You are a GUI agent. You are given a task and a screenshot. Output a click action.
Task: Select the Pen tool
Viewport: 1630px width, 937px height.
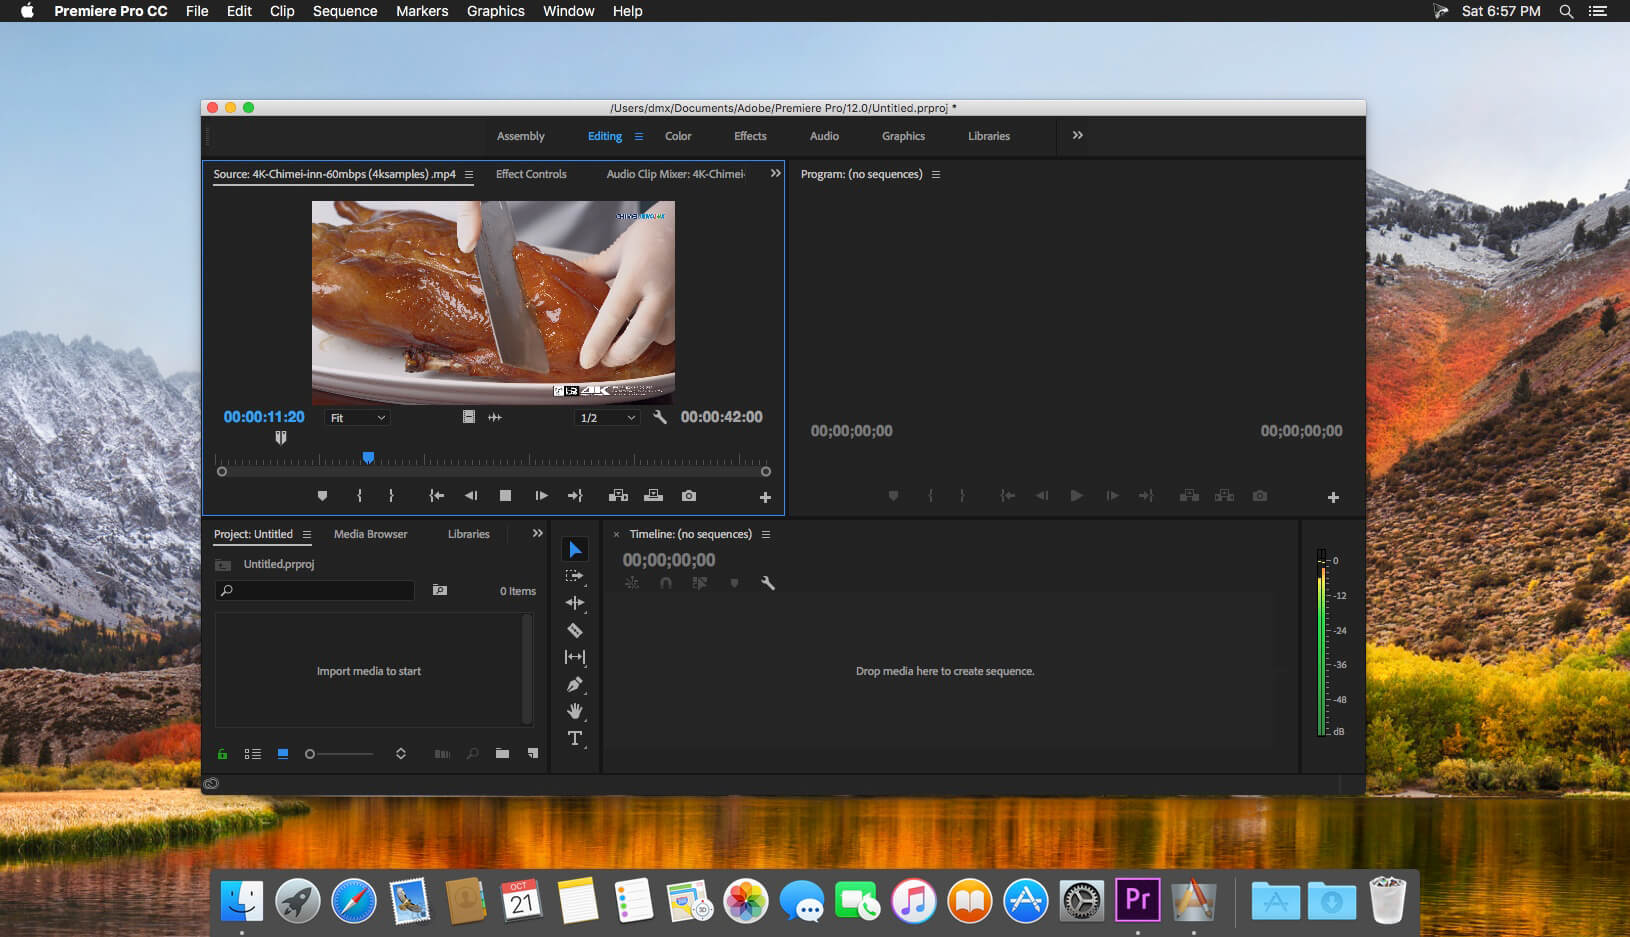click(x=575, y=684)
